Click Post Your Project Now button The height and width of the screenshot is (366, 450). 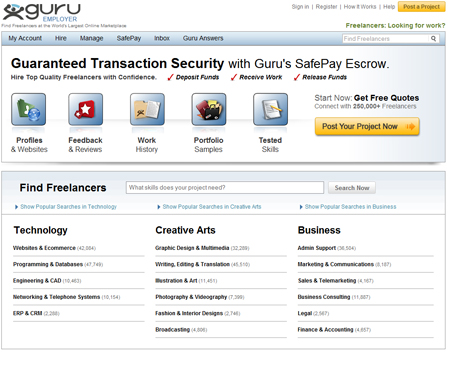pos(367,126)
